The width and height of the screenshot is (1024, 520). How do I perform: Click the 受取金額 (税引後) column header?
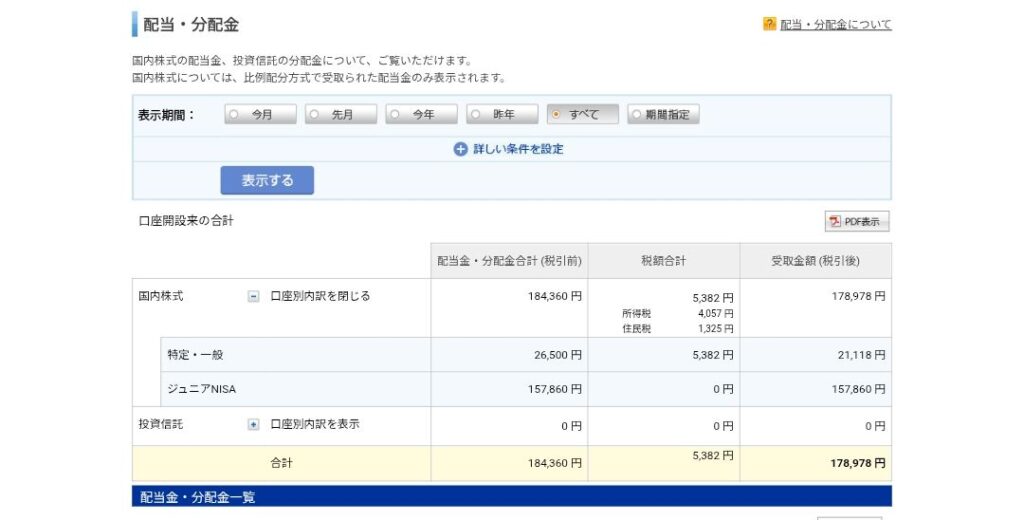click(816, 261)
